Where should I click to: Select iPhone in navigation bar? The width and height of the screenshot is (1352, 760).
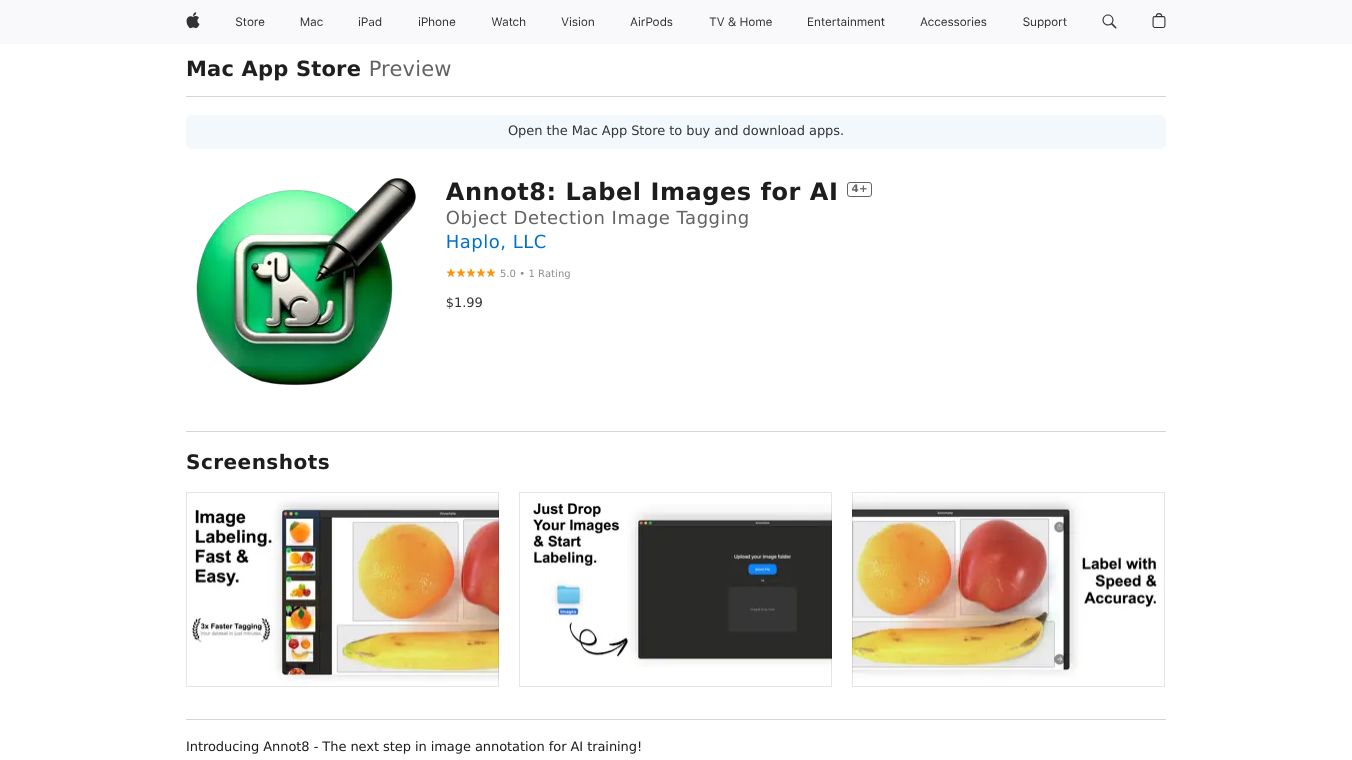click(437, 22)
